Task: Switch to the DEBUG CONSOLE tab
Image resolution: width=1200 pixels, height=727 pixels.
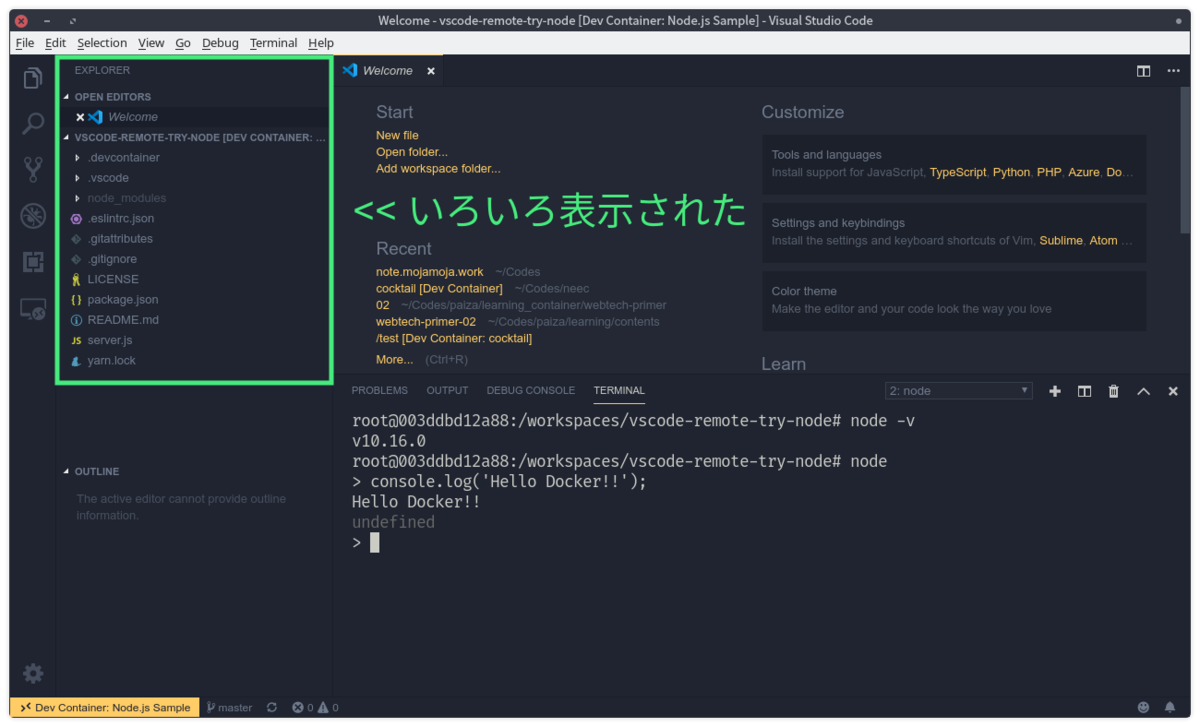Action: tap(530, 390)
